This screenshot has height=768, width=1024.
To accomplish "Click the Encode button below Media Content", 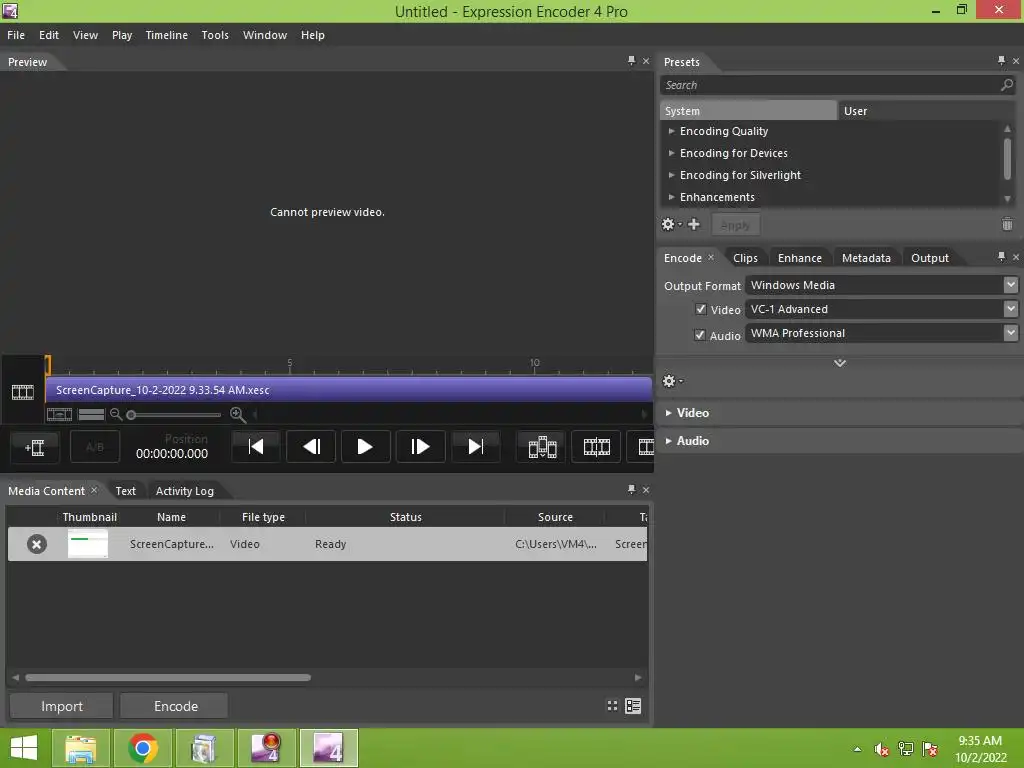I will 175,706.
